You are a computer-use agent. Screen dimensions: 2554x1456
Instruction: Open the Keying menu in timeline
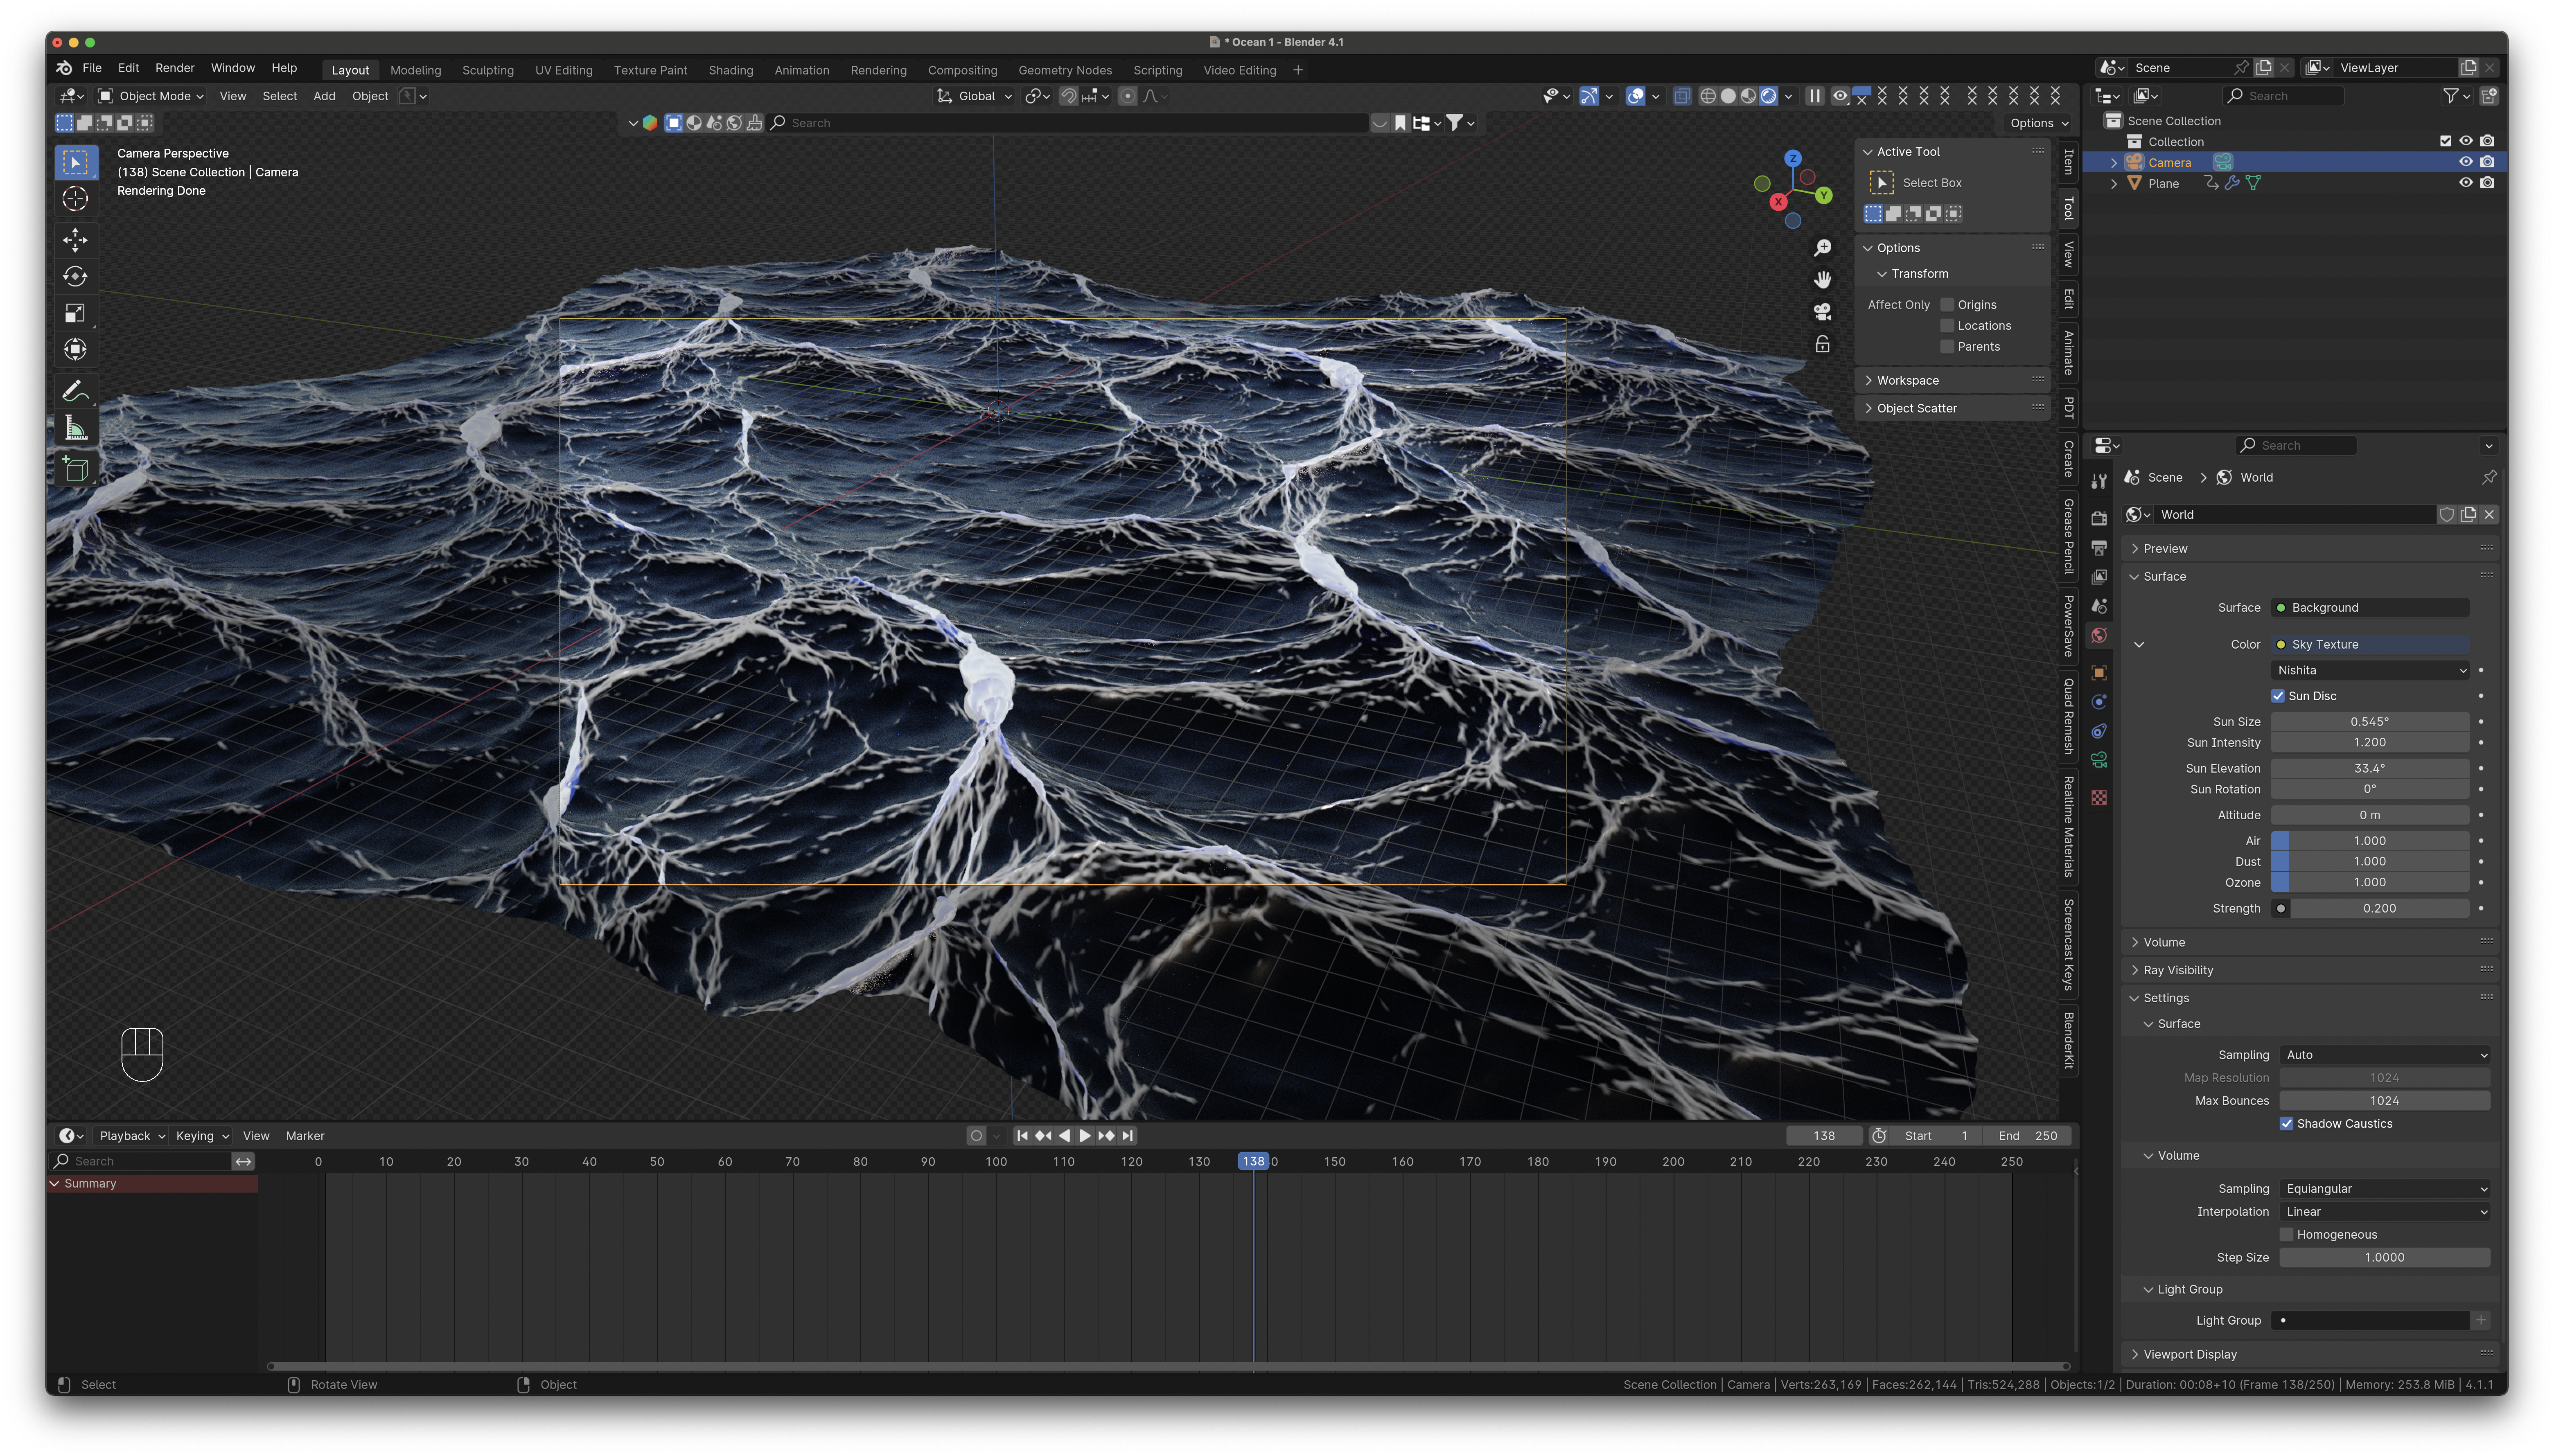coord(202,1136)
